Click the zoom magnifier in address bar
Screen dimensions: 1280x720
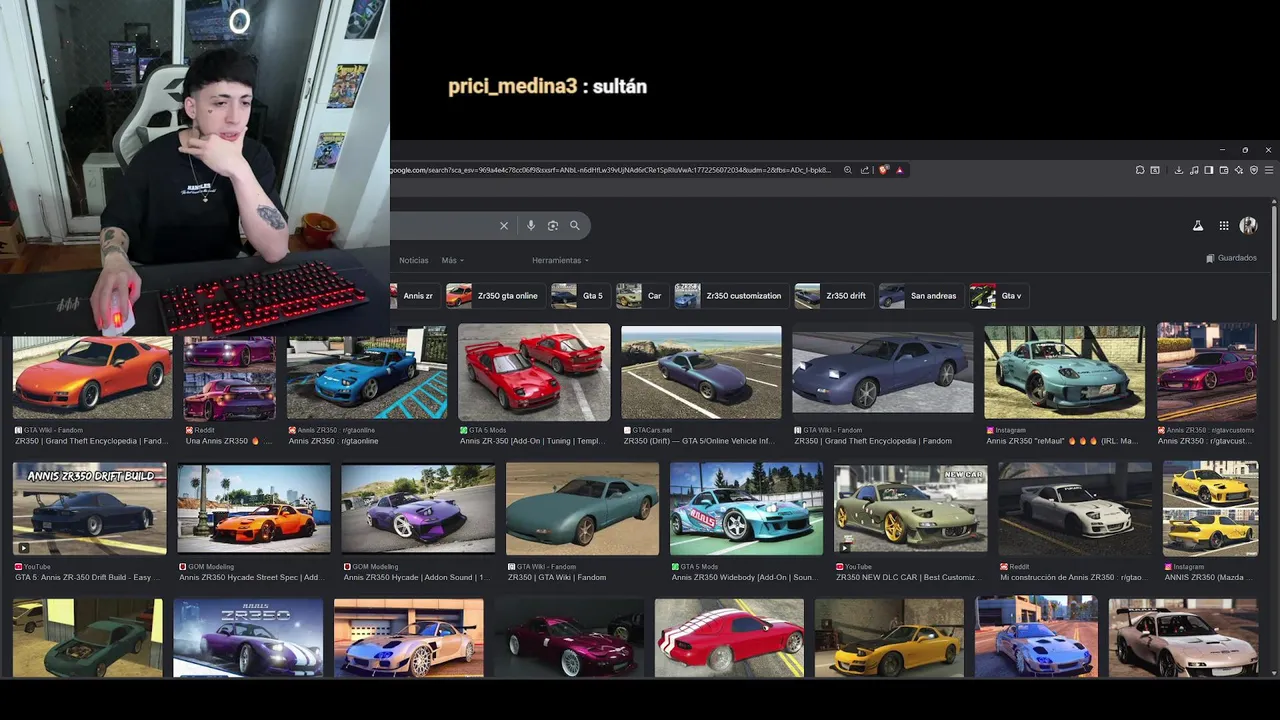click(848, 170)
